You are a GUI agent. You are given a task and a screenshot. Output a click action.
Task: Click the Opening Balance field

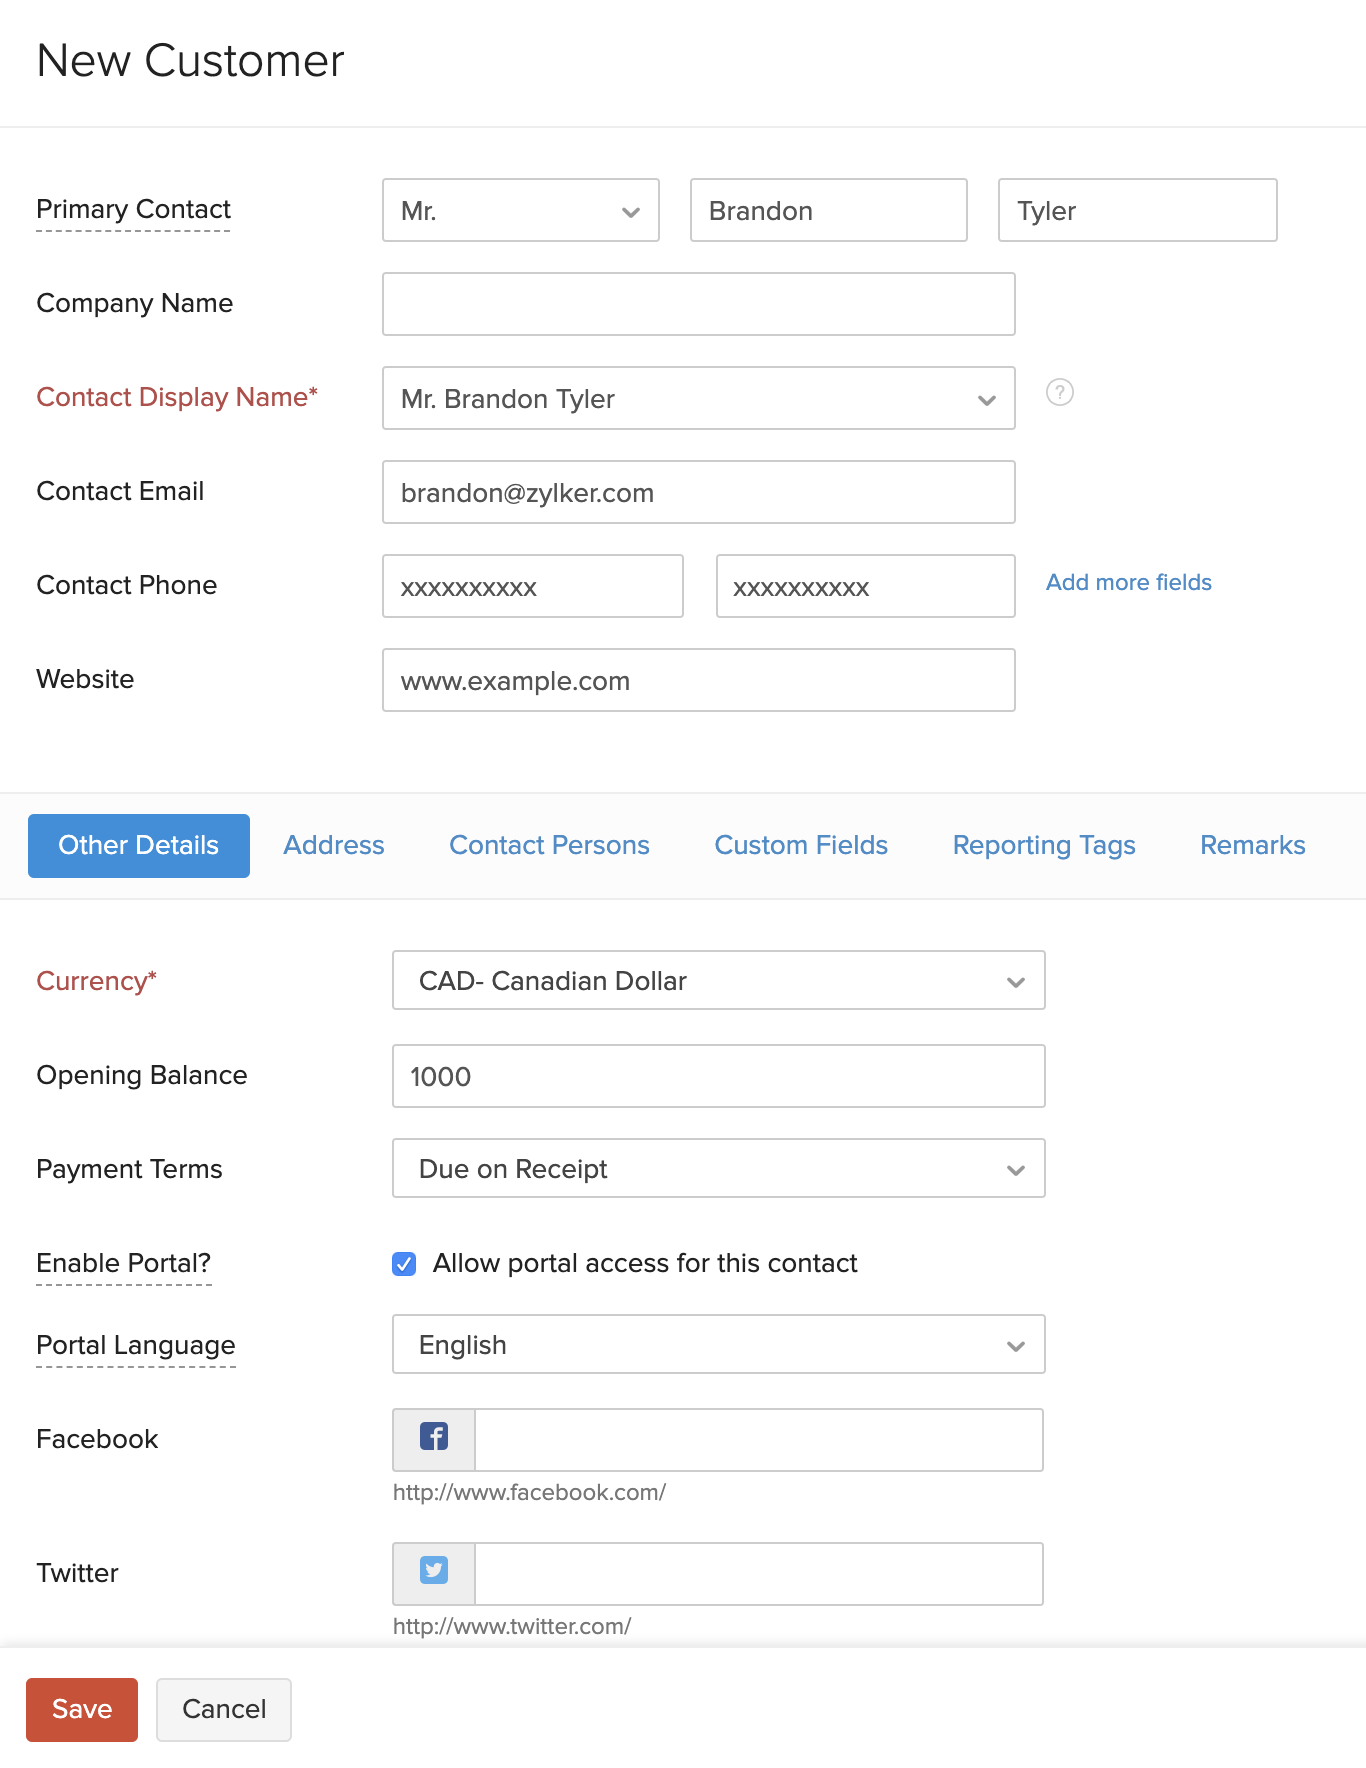point(718,1076)
